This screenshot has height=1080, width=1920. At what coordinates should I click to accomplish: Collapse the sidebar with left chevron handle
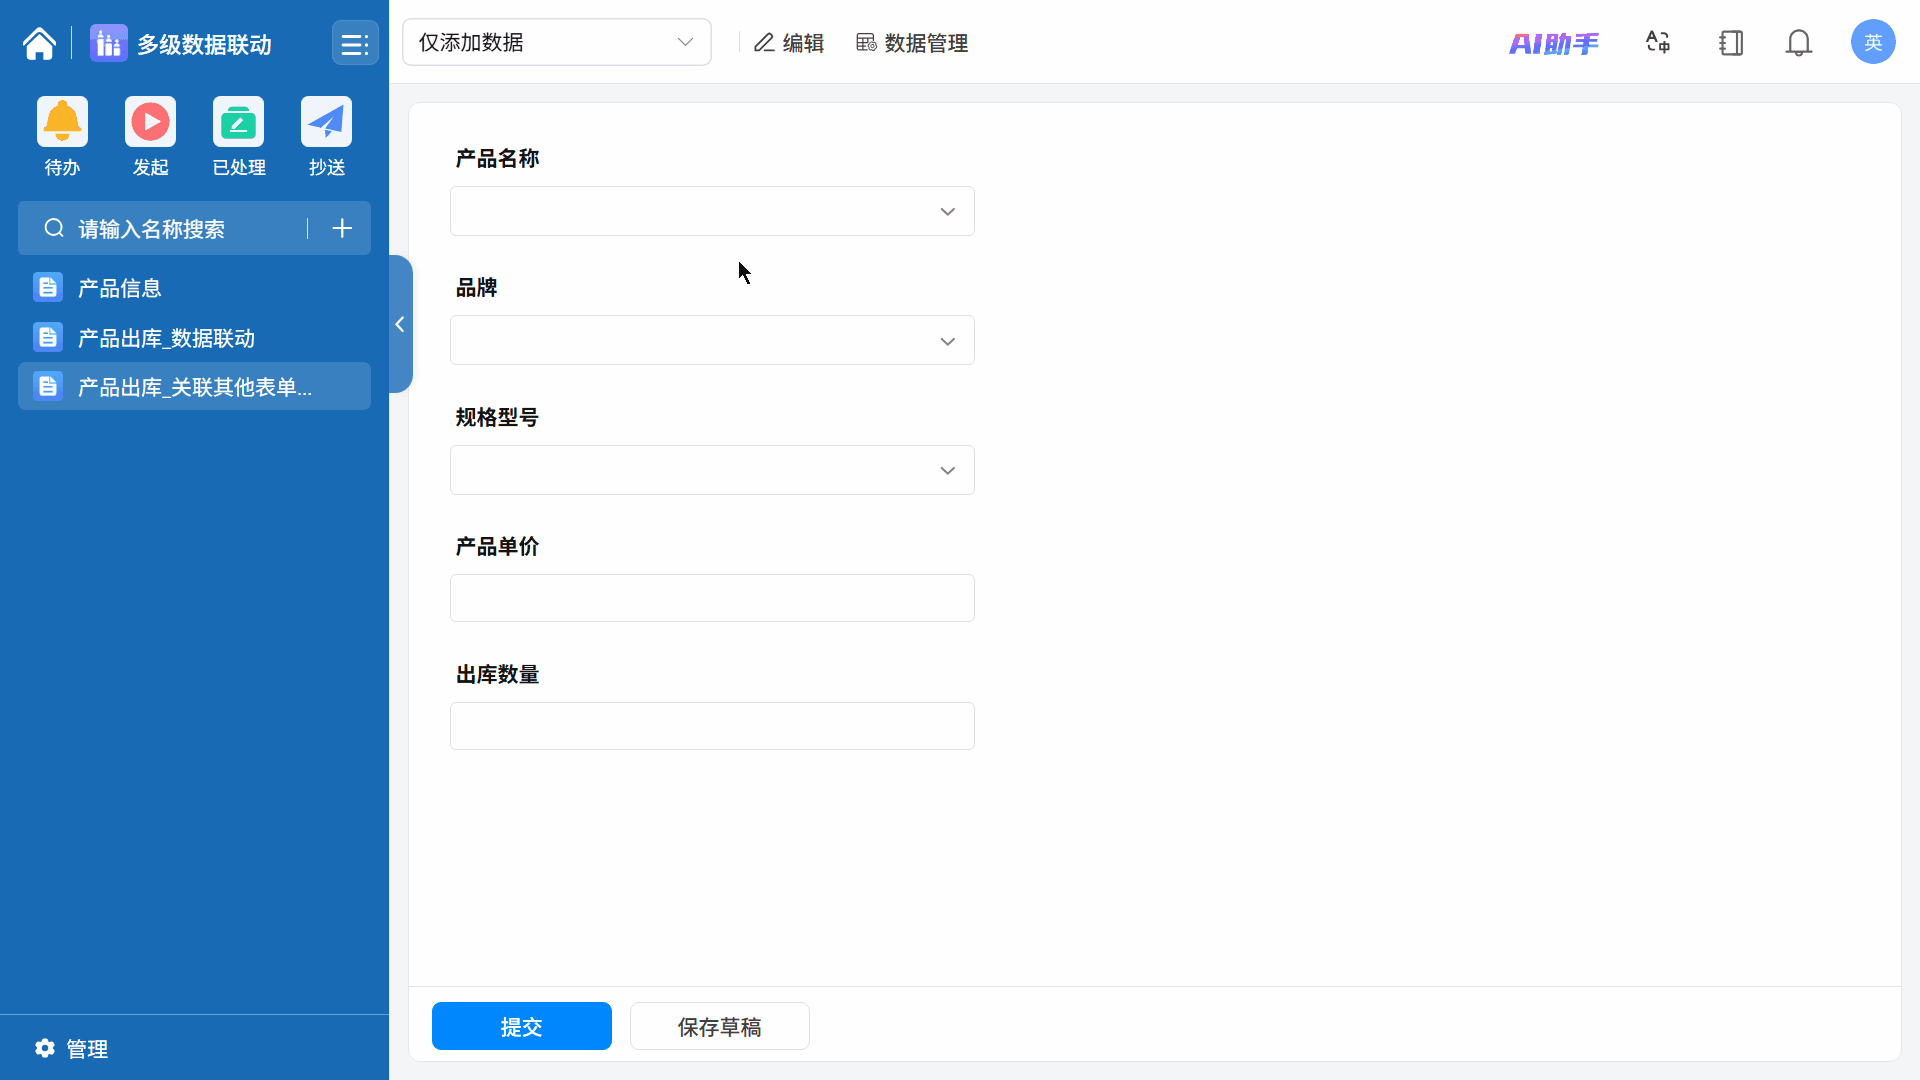tap(400, 324)
